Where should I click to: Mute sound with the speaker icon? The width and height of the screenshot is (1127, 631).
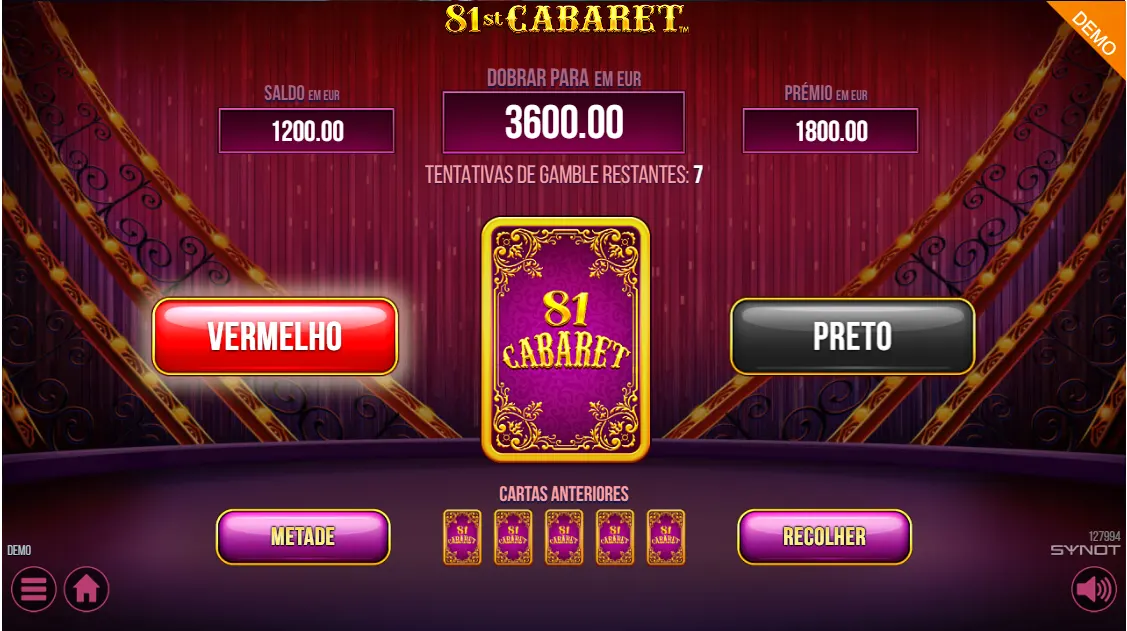click(1094, 589)
